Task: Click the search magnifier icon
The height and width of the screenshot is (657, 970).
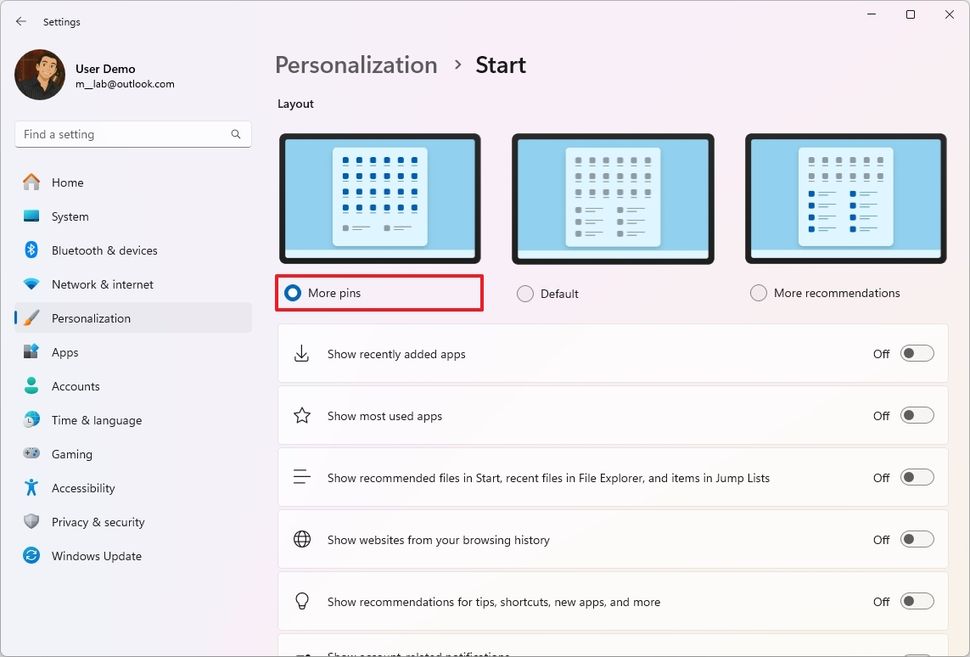Action: point(236,134)
